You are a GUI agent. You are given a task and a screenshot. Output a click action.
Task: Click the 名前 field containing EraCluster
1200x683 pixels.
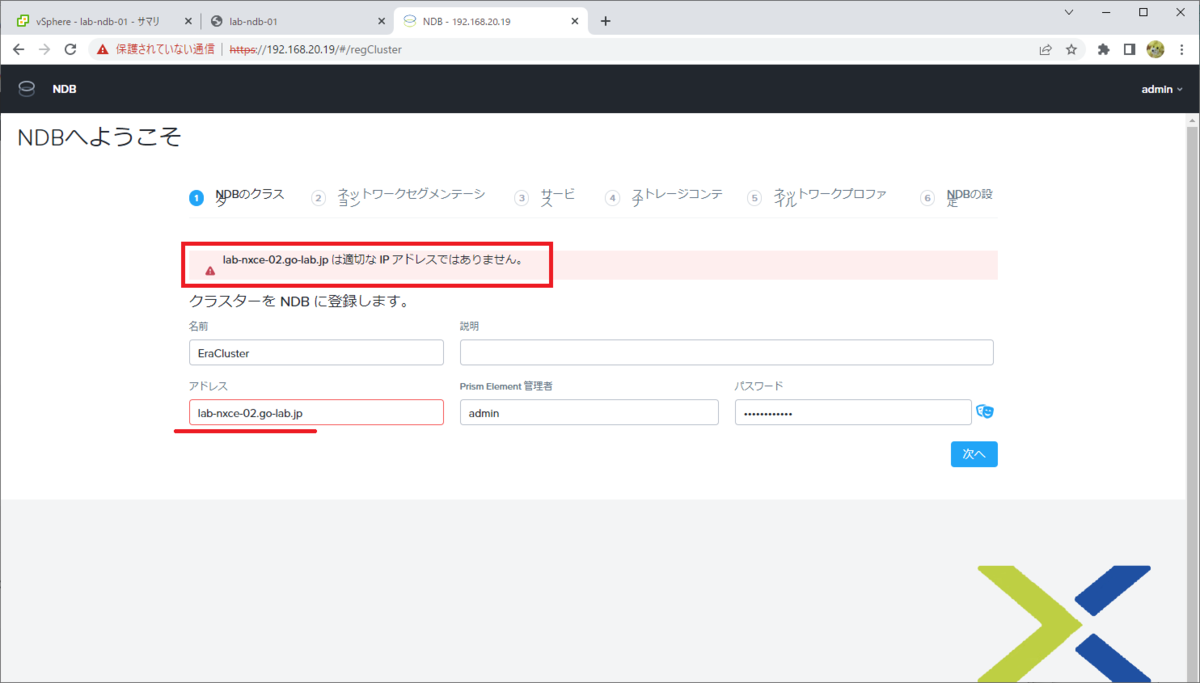click(316, 352)
